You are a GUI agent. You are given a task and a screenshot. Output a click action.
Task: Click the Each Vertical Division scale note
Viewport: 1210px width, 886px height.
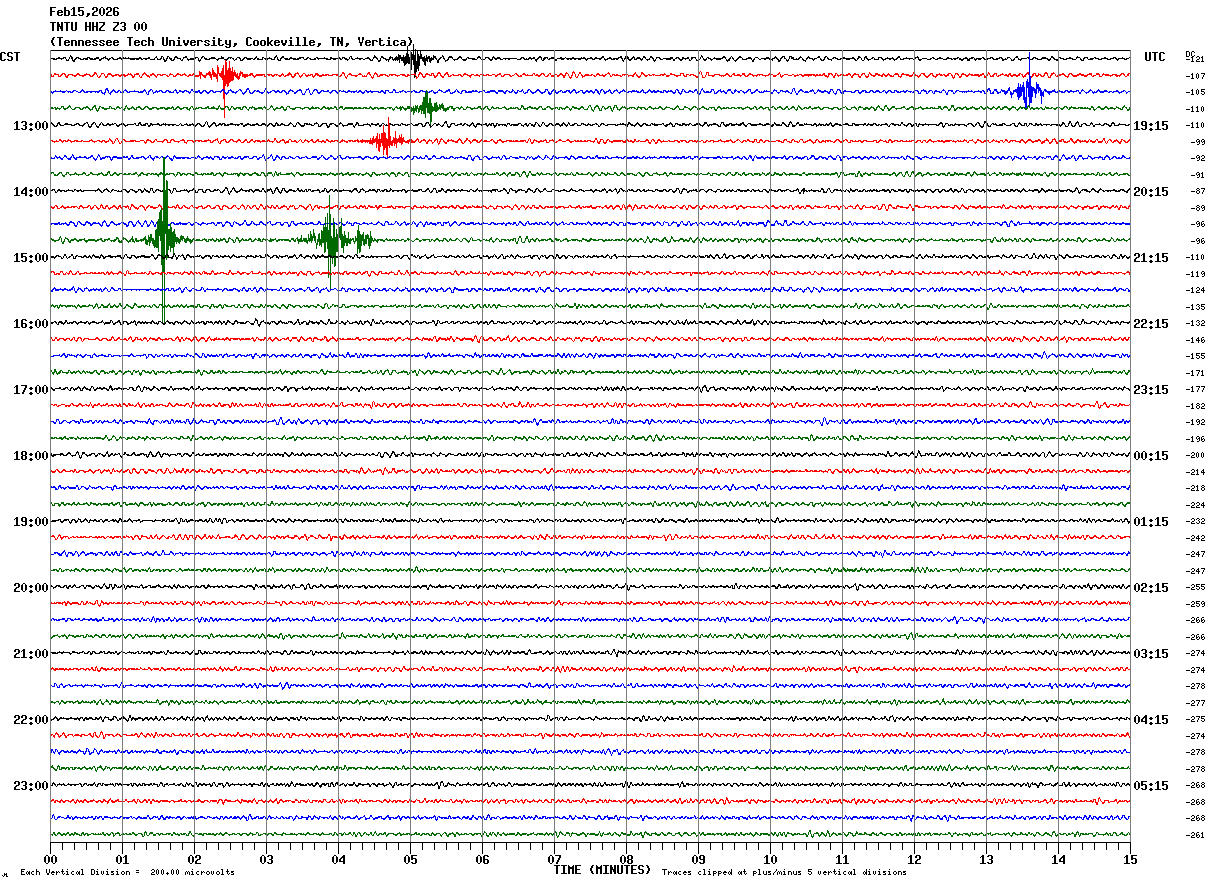click(x=128, y=873)
